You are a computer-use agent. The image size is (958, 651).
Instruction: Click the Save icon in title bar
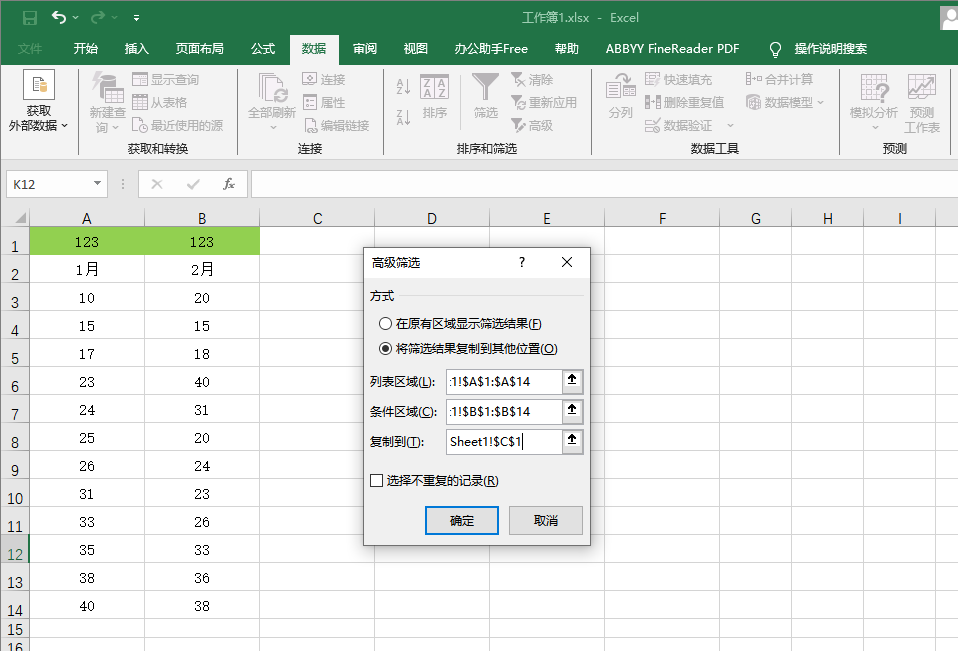(x=30, y=17)
